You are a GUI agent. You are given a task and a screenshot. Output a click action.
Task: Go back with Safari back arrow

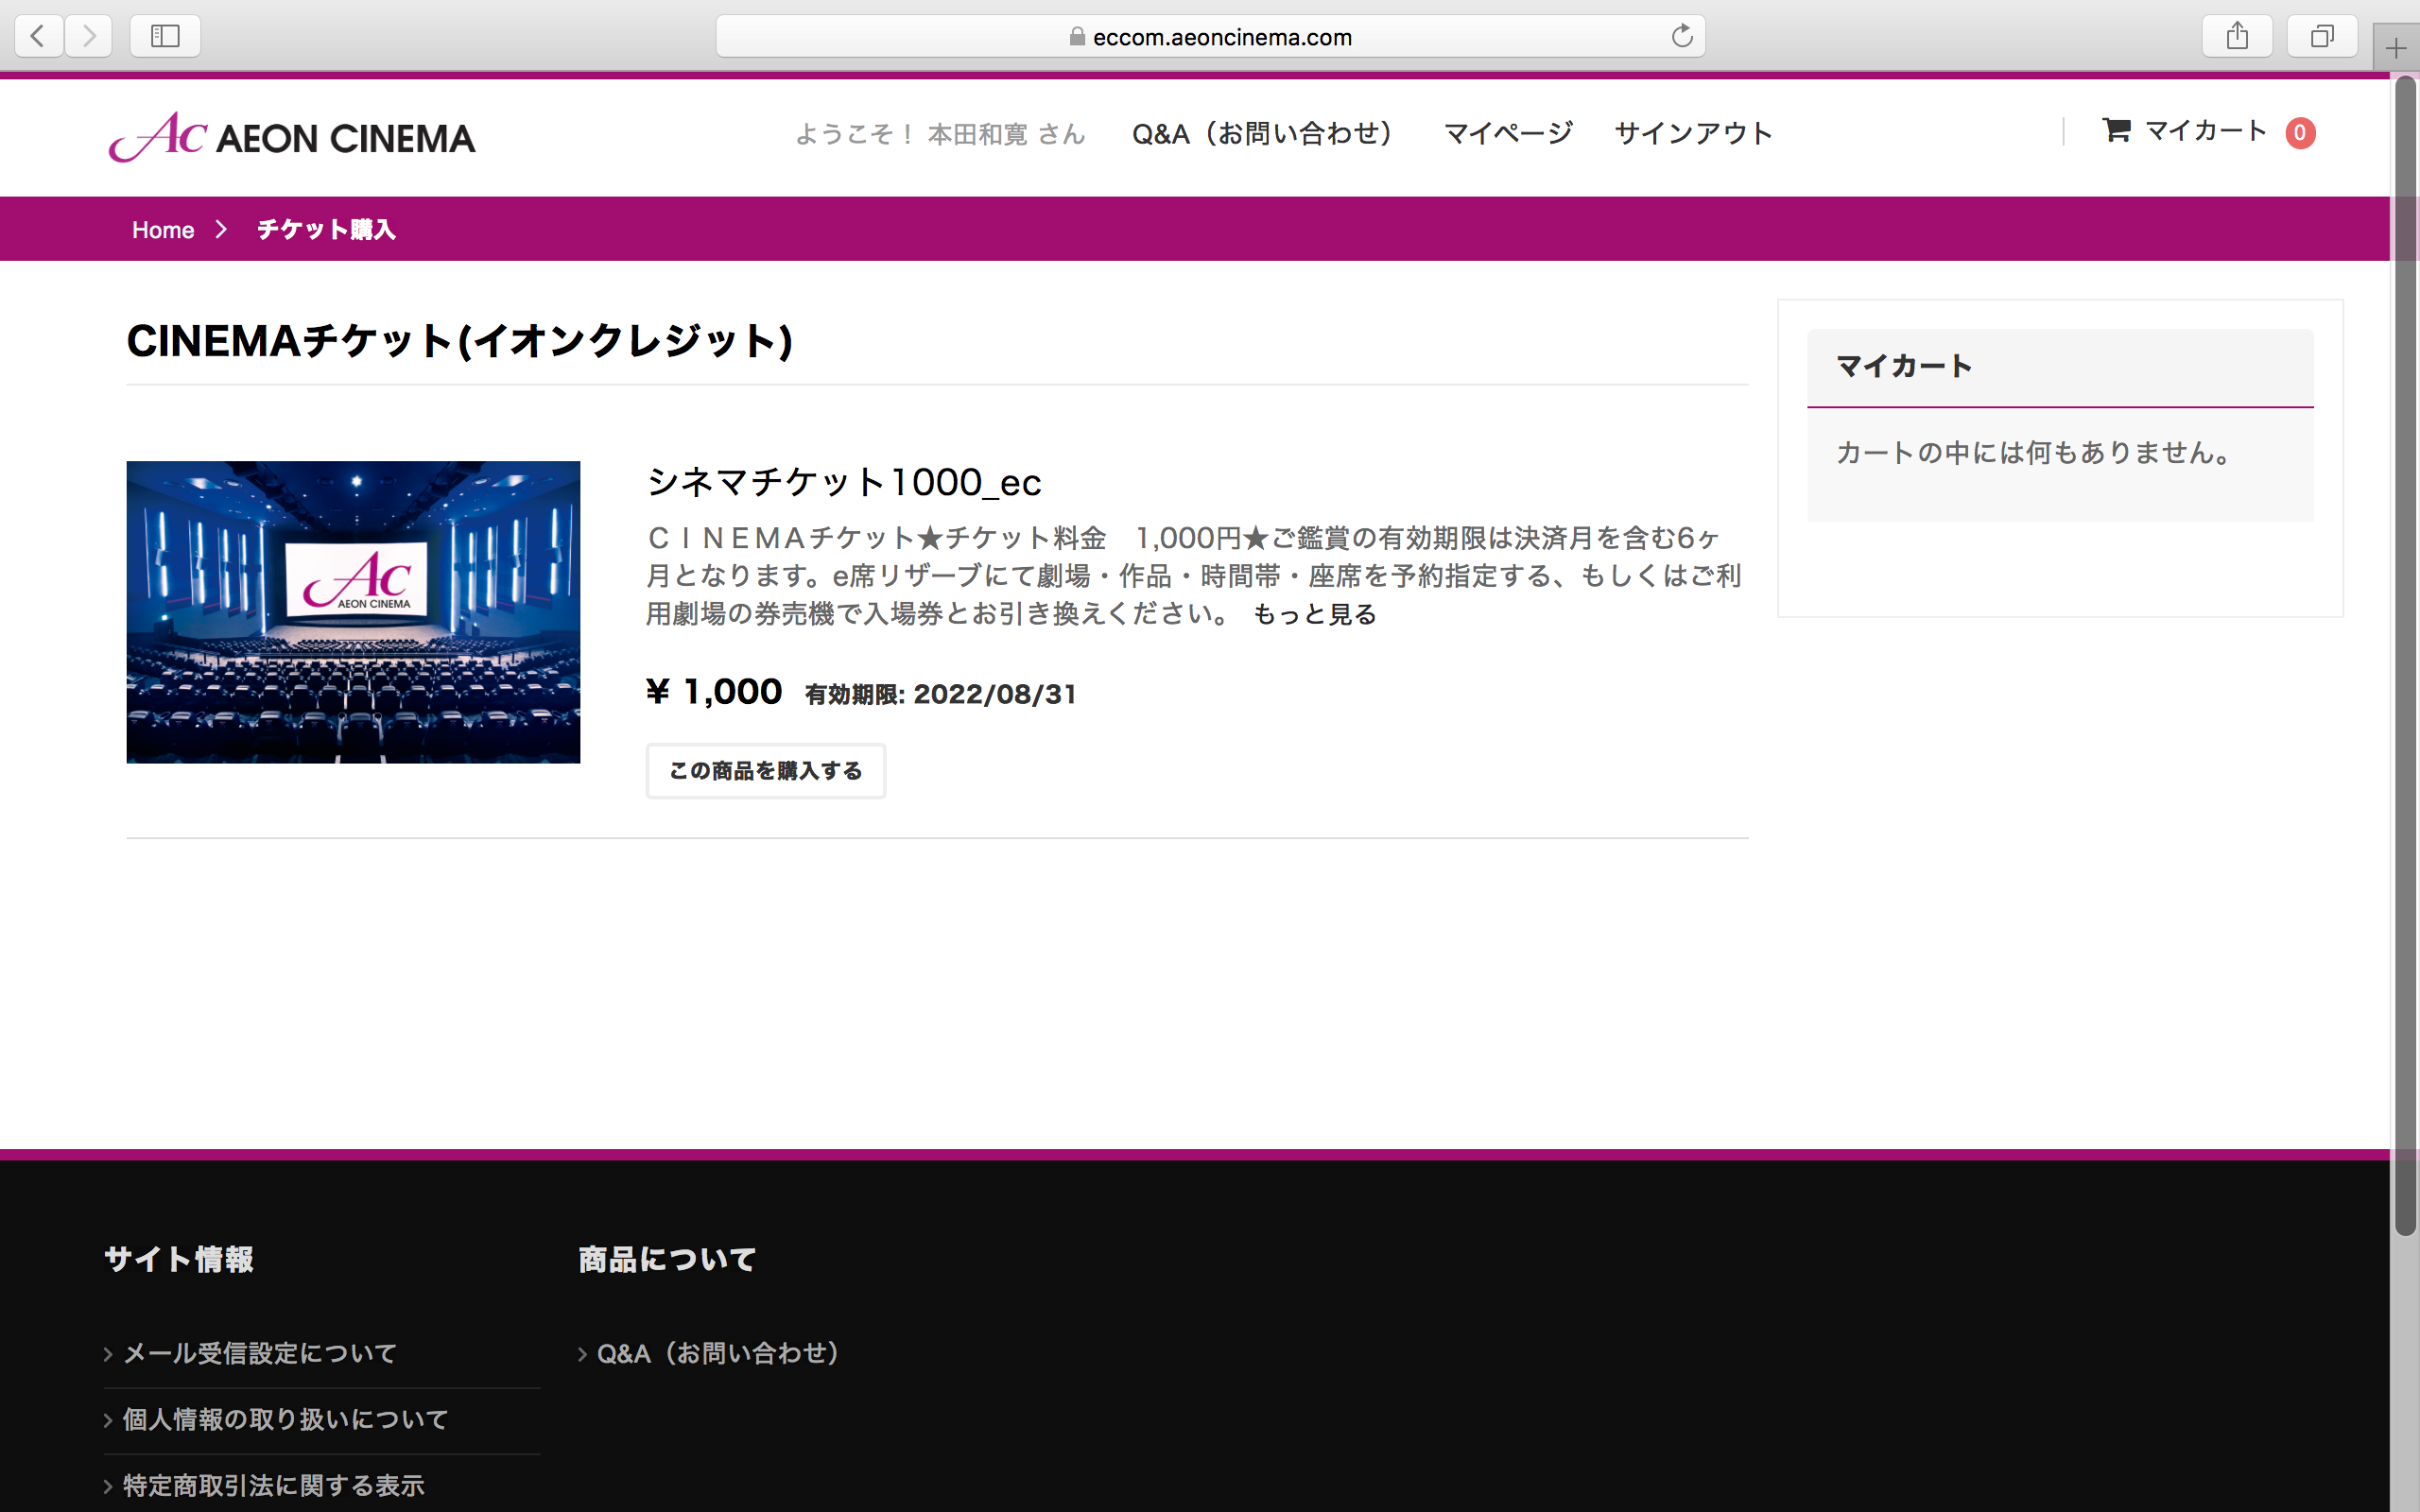click(39, 36)
